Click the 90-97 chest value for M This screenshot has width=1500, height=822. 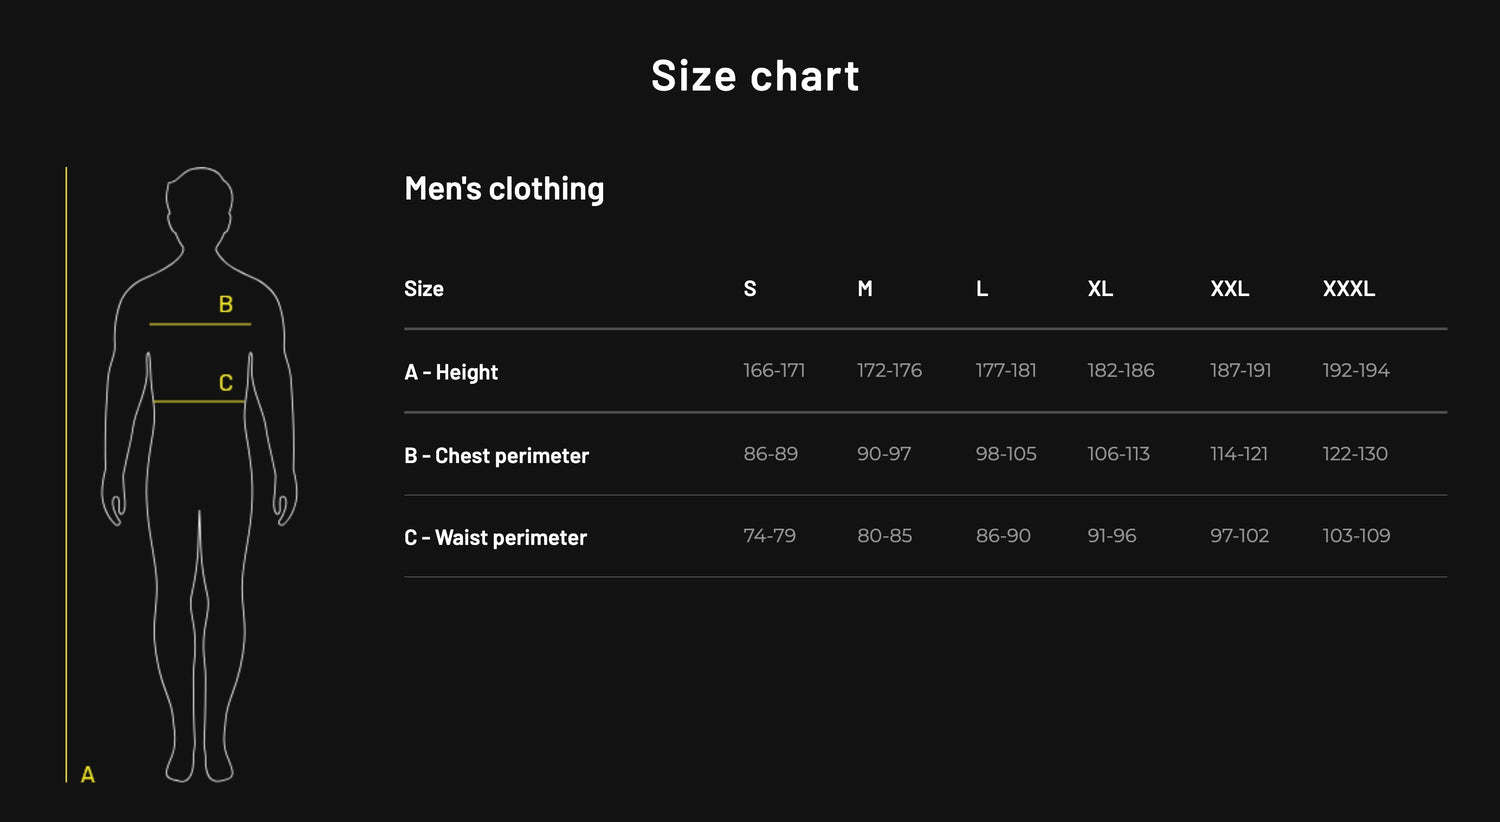pyautogui.click(x=884, y=454)
